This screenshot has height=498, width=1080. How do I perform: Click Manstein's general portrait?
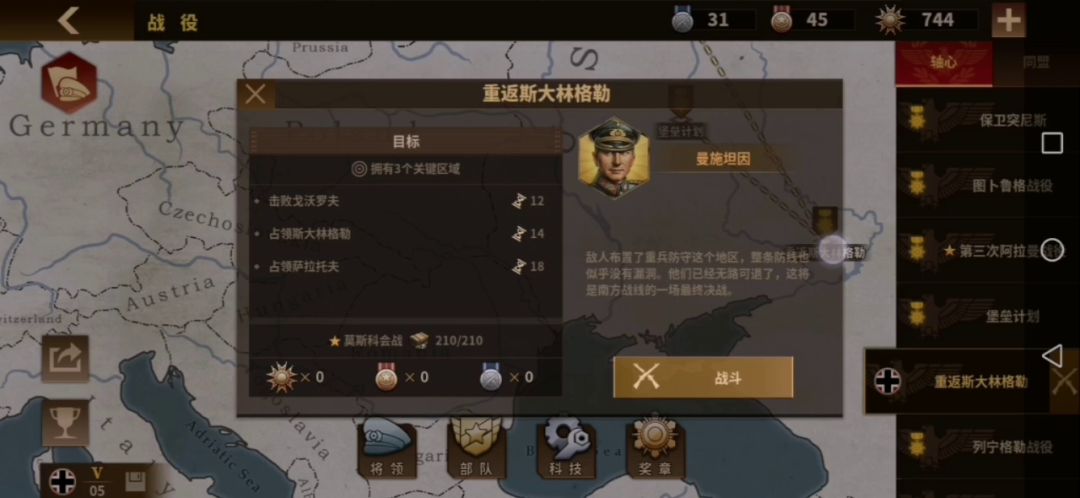613,157
